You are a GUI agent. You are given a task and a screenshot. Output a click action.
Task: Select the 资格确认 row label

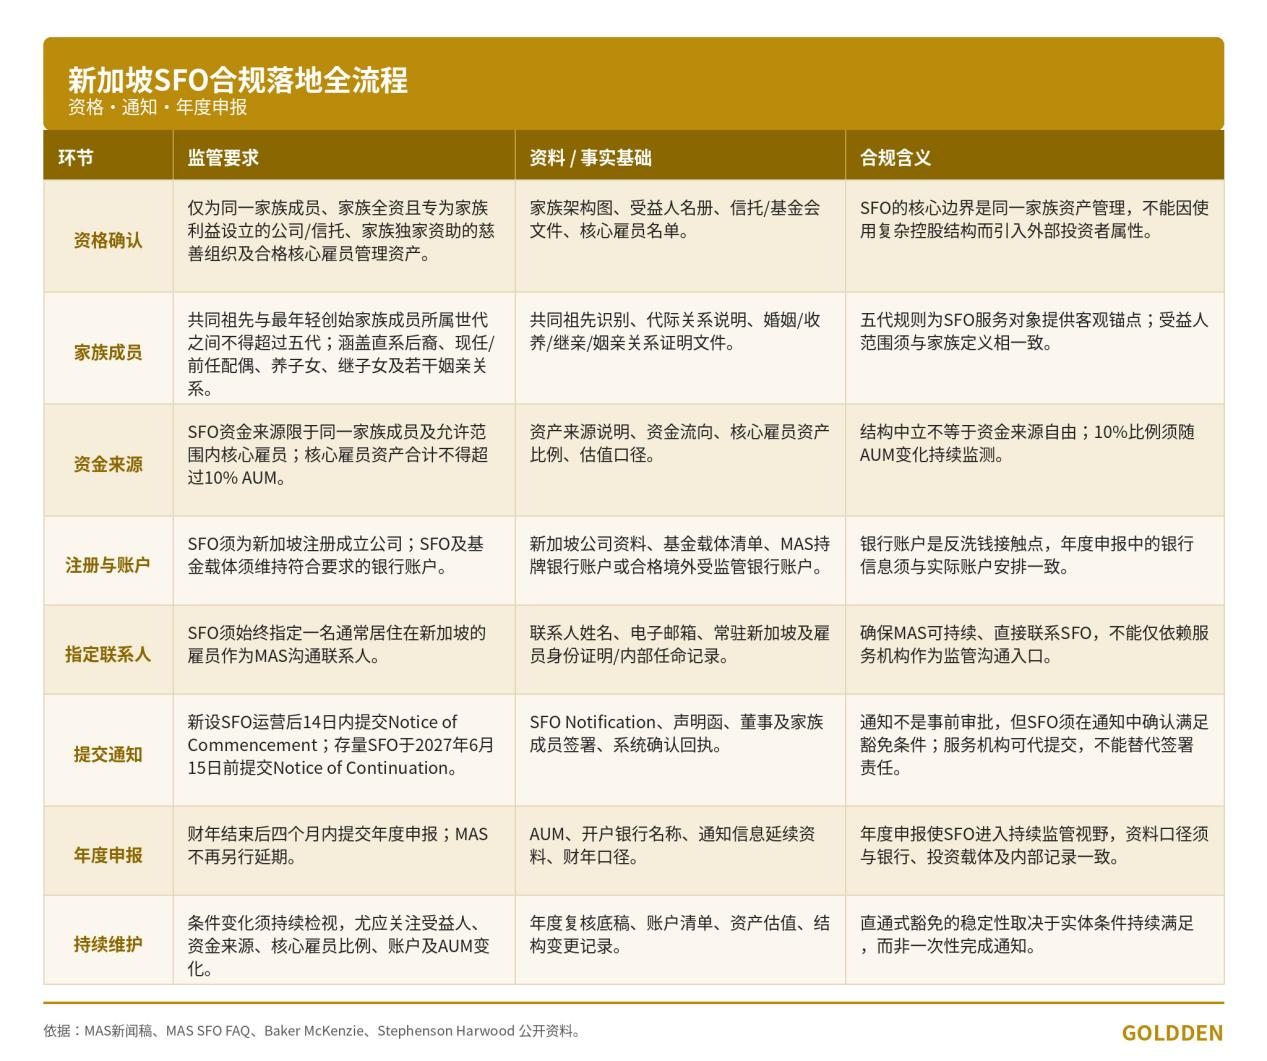pos(108,240)
